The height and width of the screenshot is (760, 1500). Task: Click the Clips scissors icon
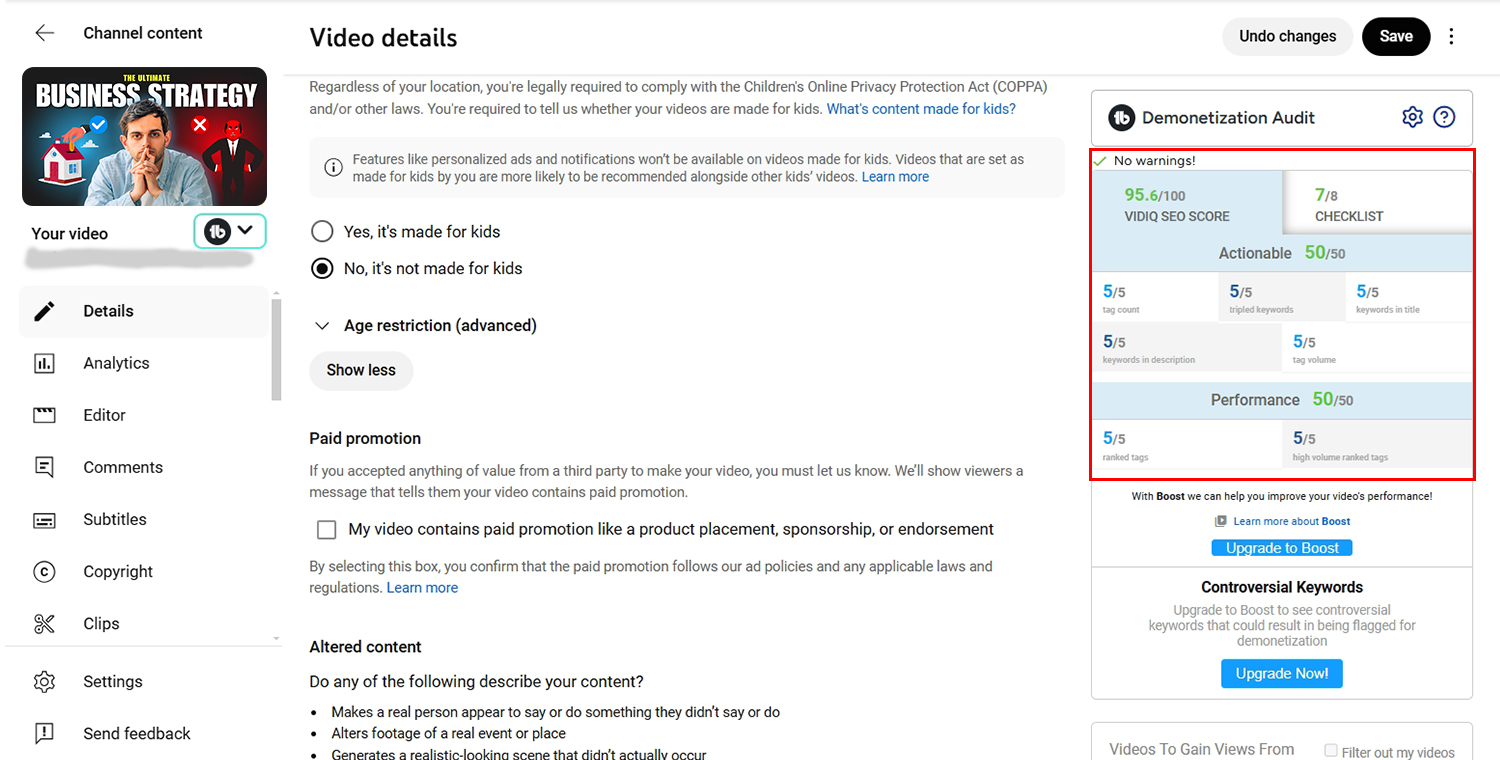point(44,623)
